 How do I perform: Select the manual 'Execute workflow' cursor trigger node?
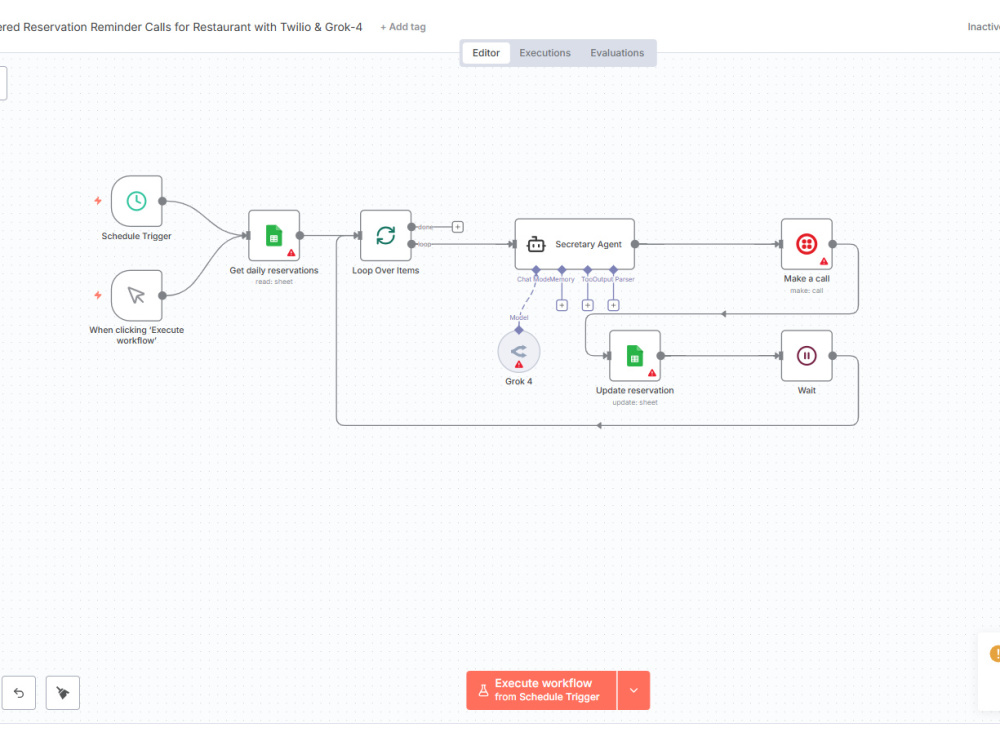[136, 295]
